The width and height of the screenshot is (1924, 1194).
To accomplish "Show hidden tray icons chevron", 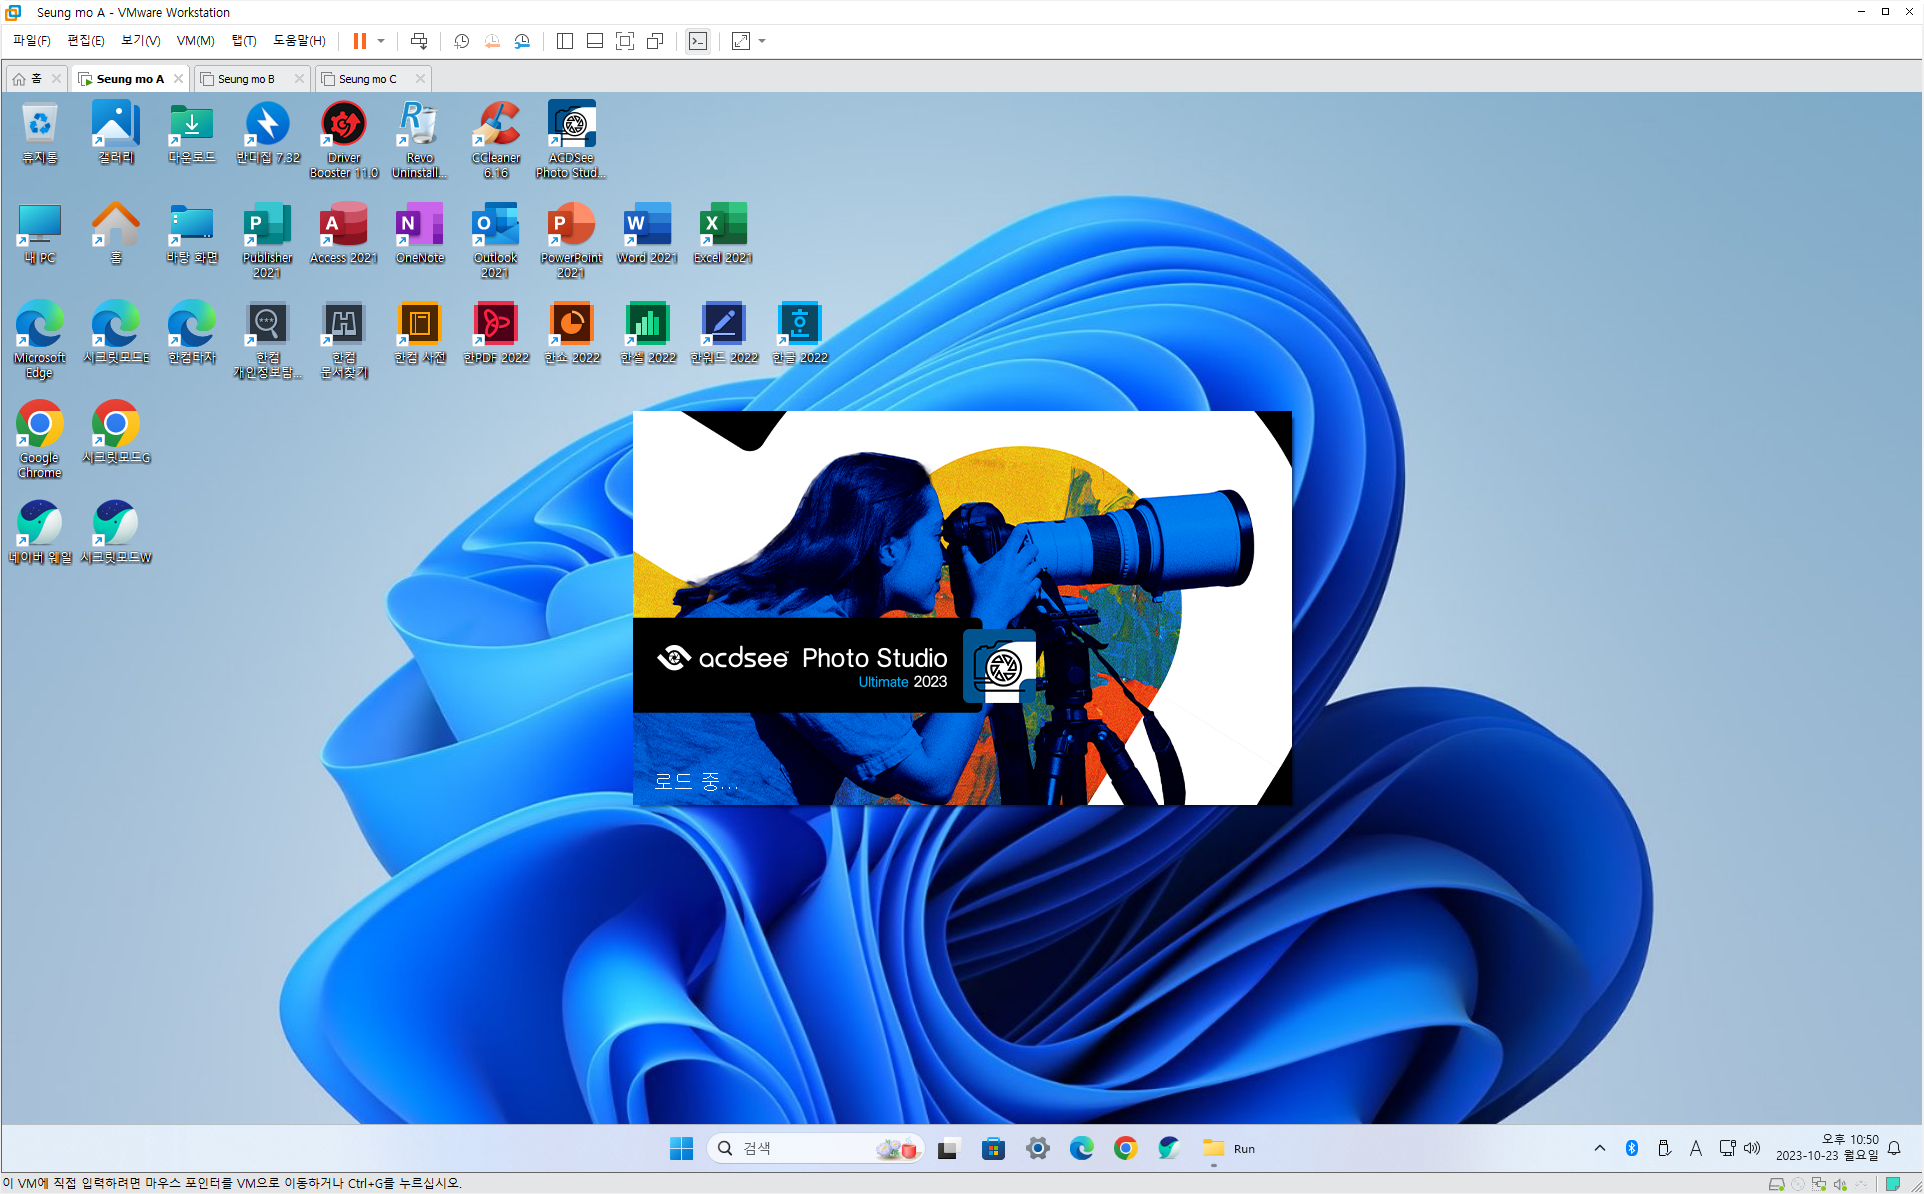I will click(x=1600, y=1148).
